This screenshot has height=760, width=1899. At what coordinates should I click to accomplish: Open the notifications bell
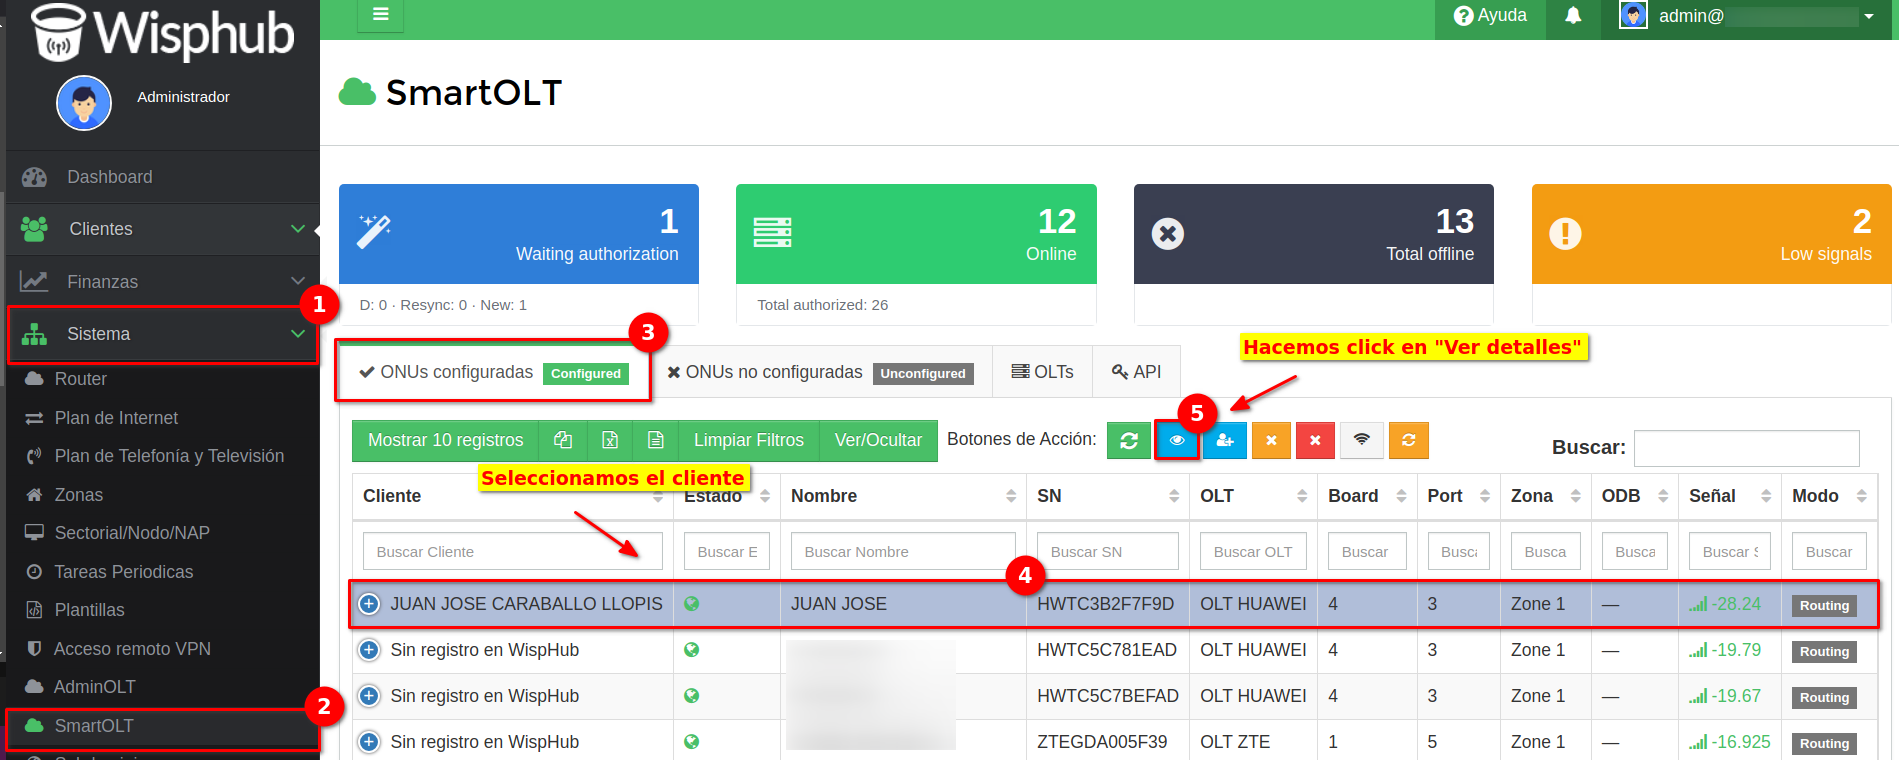click(x=1573, y=16)
